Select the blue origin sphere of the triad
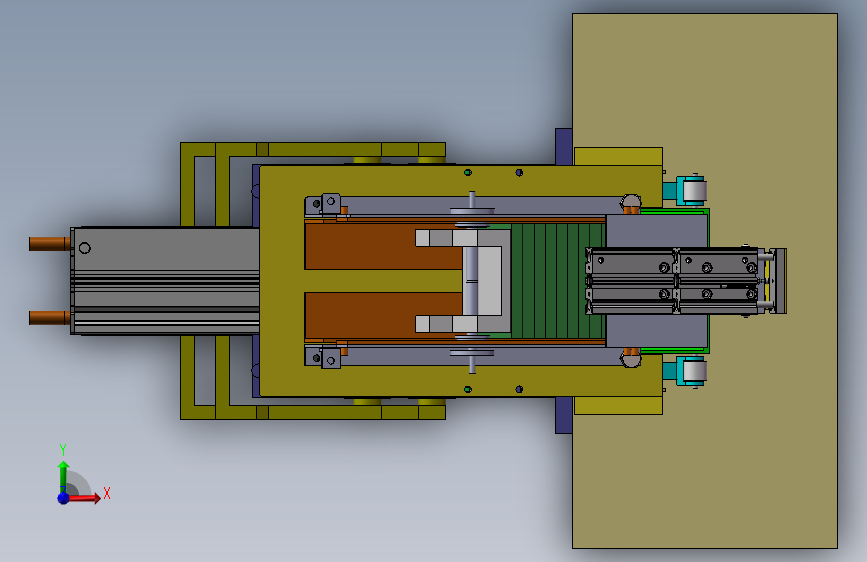This screenshot has height=562, width=867. (63, 498)
